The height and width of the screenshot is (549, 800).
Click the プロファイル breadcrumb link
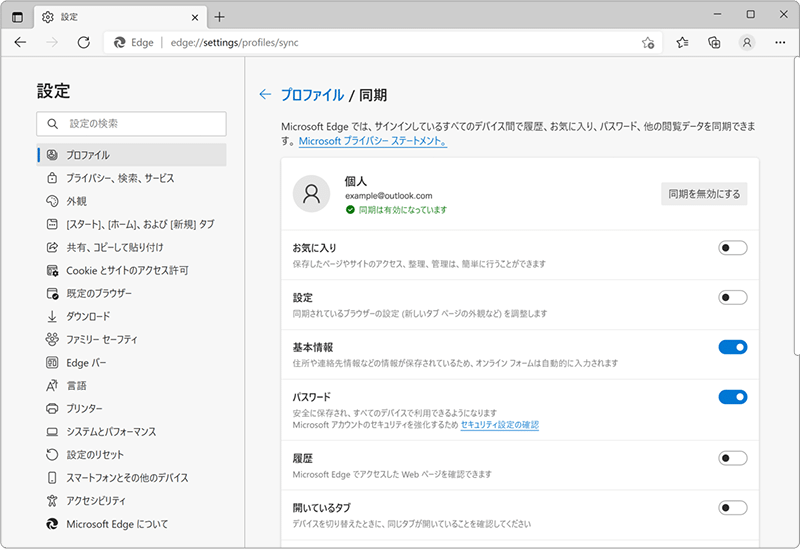pos(313,95)
